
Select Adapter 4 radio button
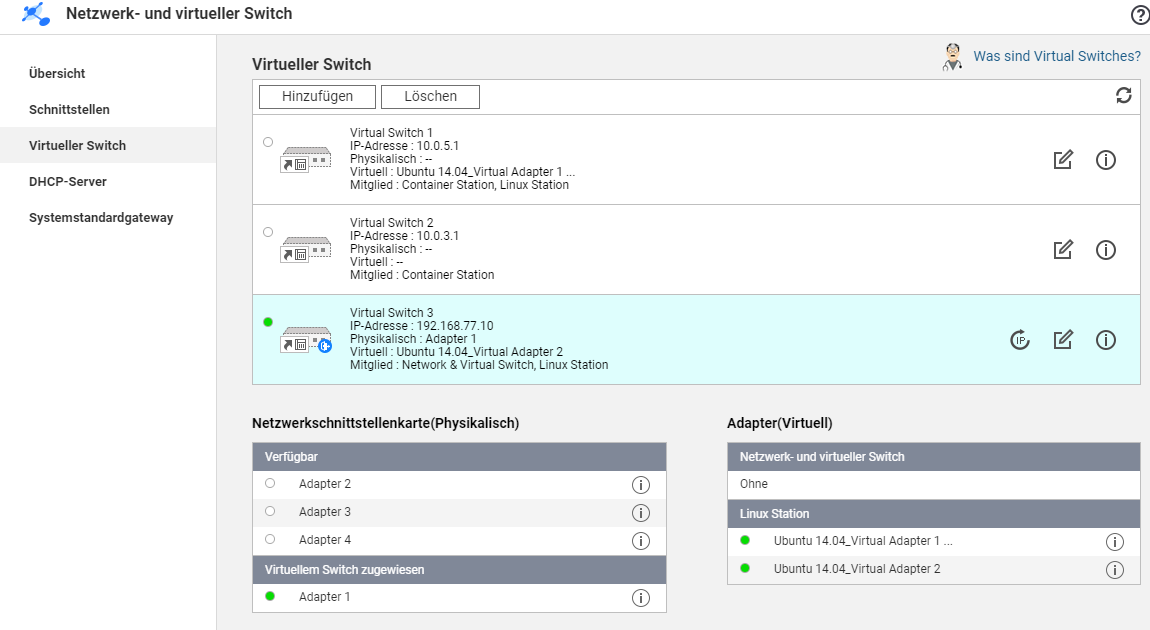pos(270,539)
